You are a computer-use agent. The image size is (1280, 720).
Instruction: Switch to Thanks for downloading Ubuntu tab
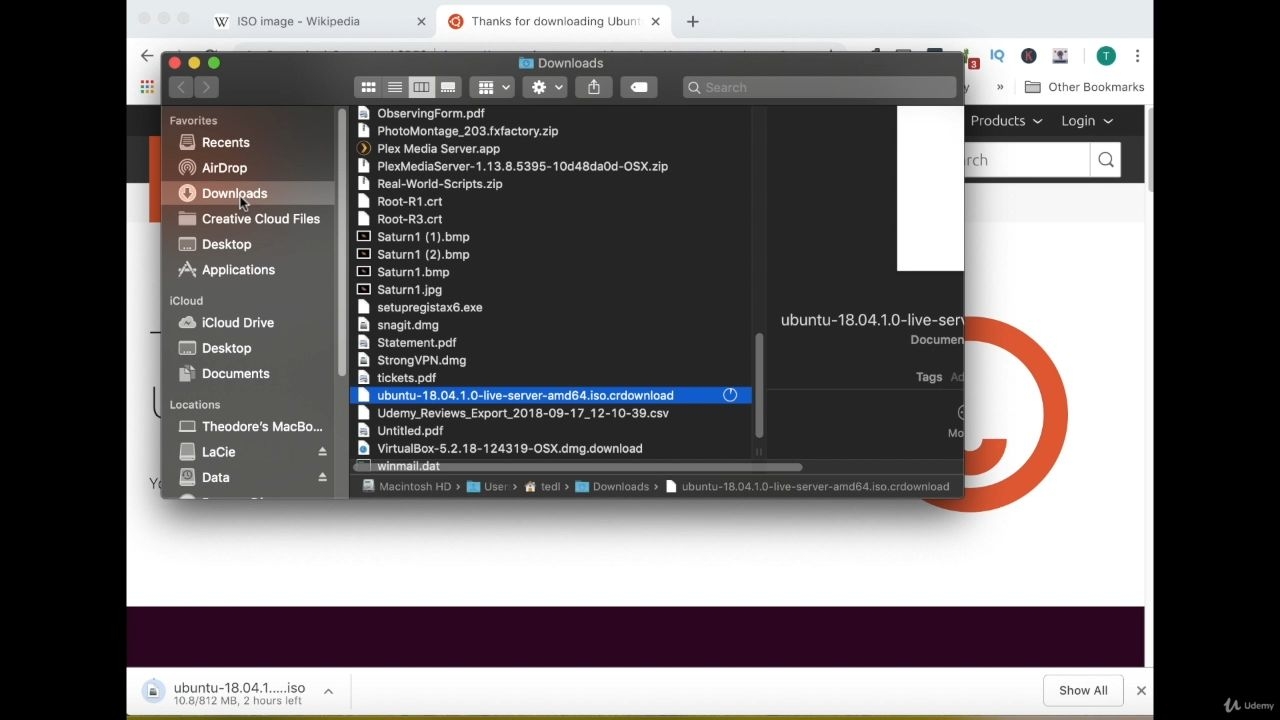[555, 21]
